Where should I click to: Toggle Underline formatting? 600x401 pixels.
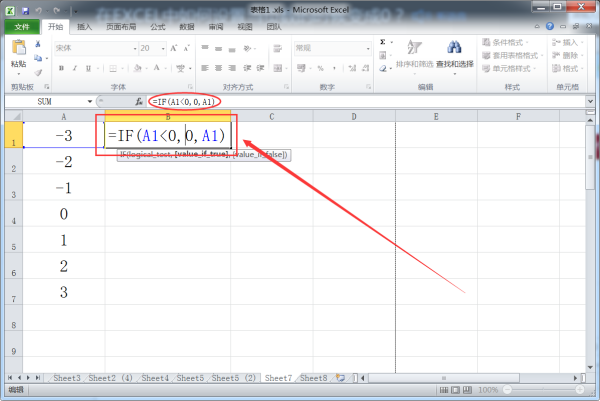(89, 68)
